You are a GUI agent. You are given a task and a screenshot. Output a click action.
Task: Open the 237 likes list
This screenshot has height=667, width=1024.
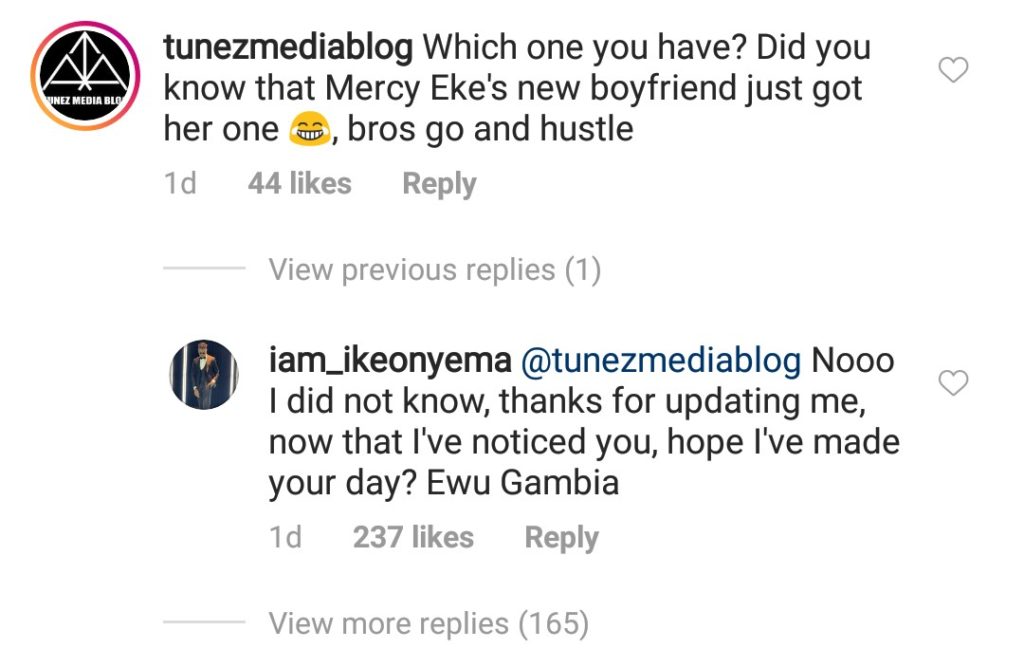[413, 537]
